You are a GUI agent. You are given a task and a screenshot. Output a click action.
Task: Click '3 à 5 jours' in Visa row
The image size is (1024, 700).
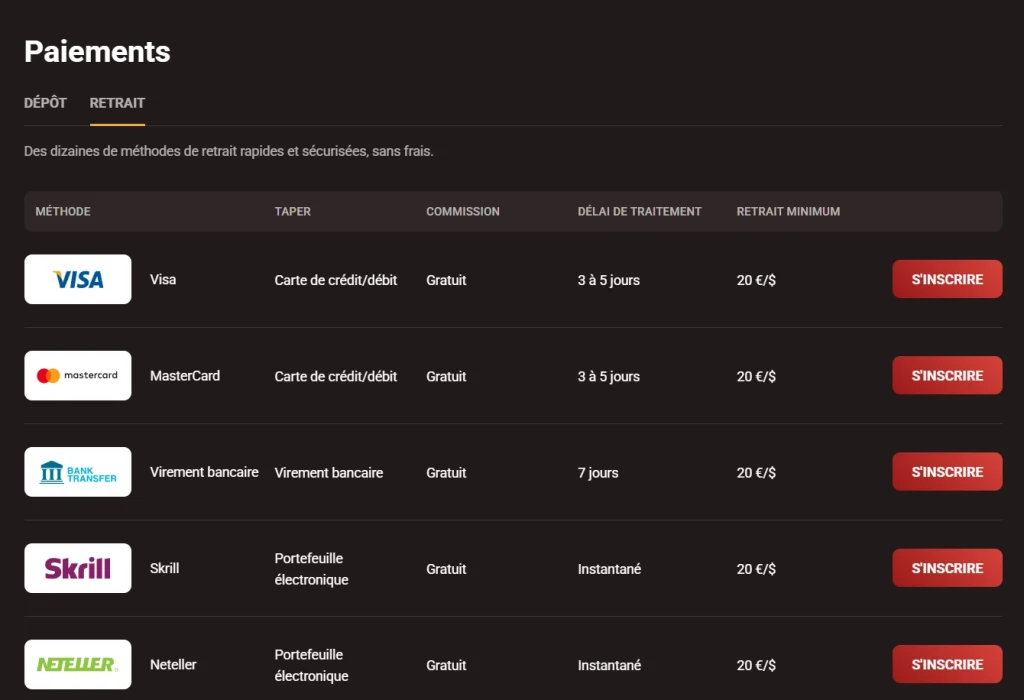pos(609,280)
